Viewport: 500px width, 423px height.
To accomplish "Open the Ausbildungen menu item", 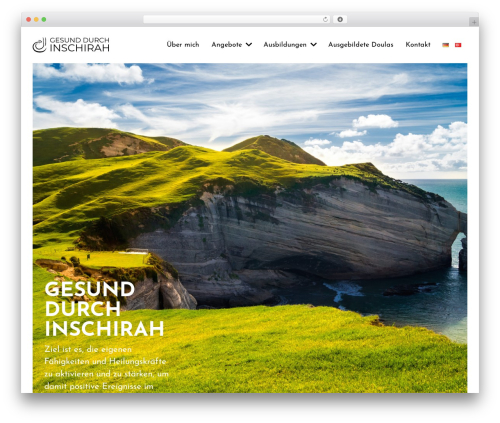I will pos(285,45).
